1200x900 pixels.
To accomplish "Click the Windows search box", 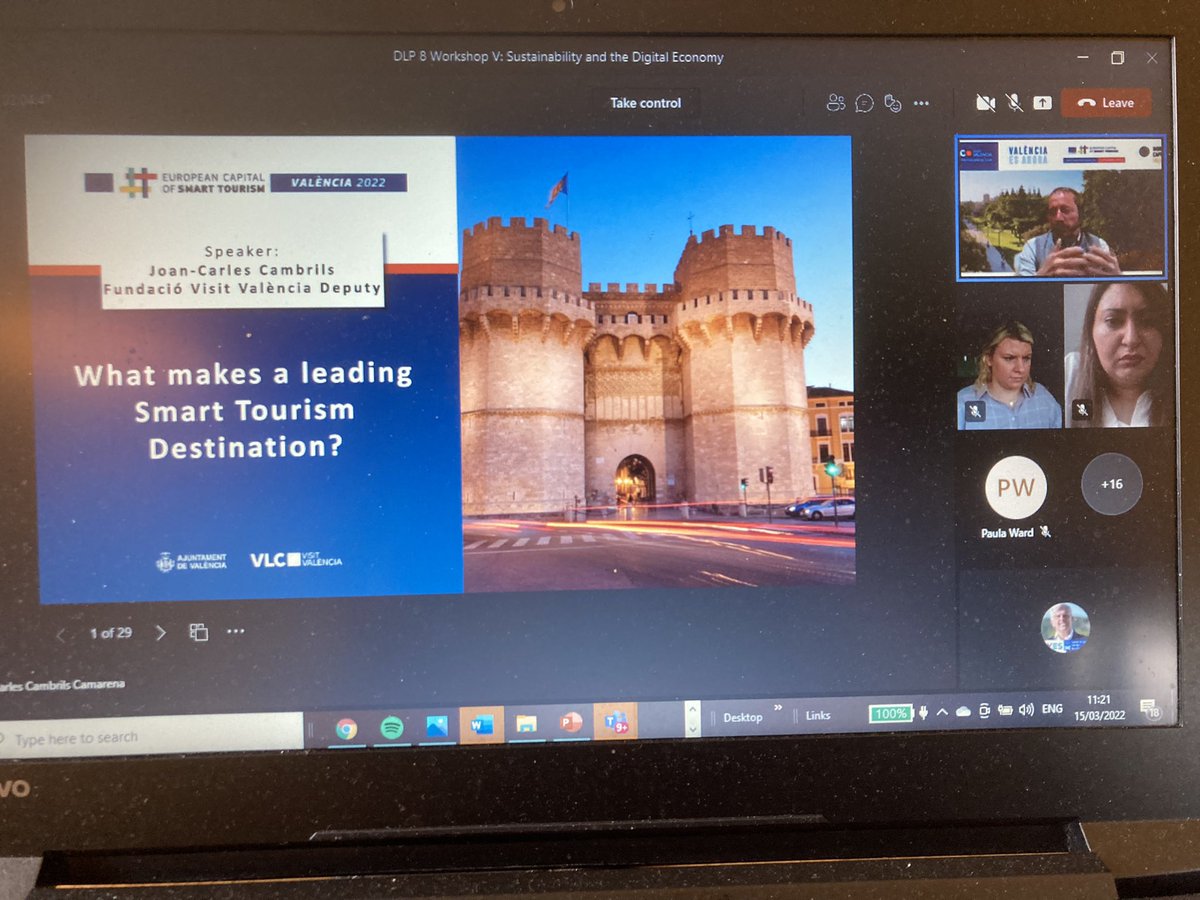I will click(x=152, y=738).
